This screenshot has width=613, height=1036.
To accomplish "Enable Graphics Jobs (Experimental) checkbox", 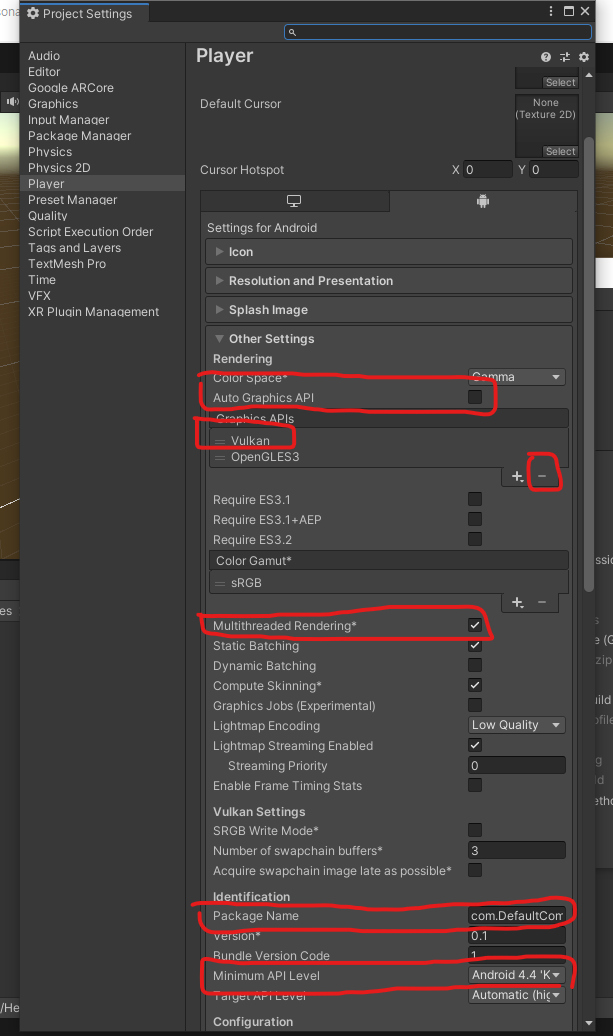I will 475,705.
